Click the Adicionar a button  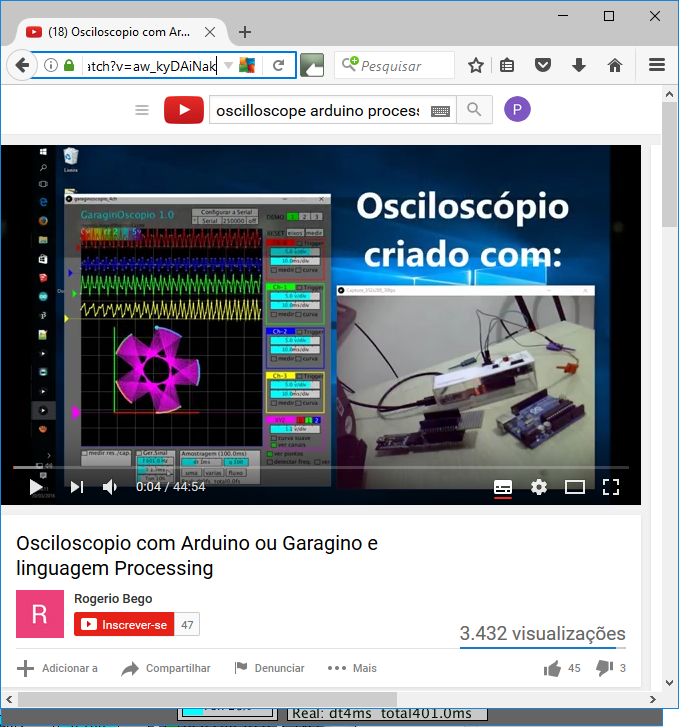pyautogui.click(x=58, y=668)
